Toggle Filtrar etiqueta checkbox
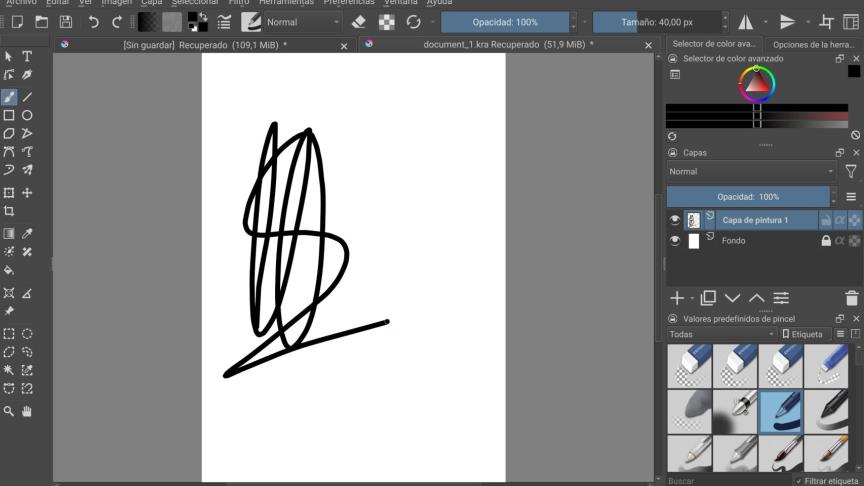The image size is (864, 486). [x=798, y=481]
